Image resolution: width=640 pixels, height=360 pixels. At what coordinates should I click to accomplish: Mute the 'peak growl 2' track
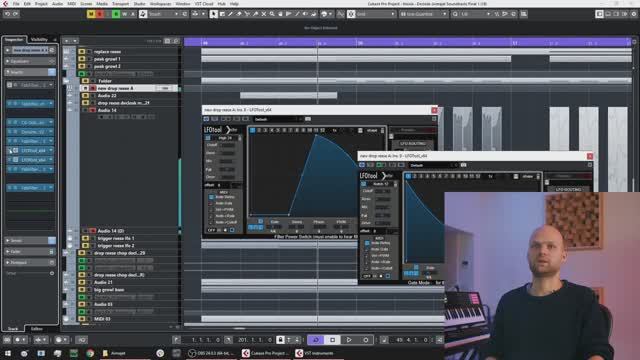pos(82,67)
